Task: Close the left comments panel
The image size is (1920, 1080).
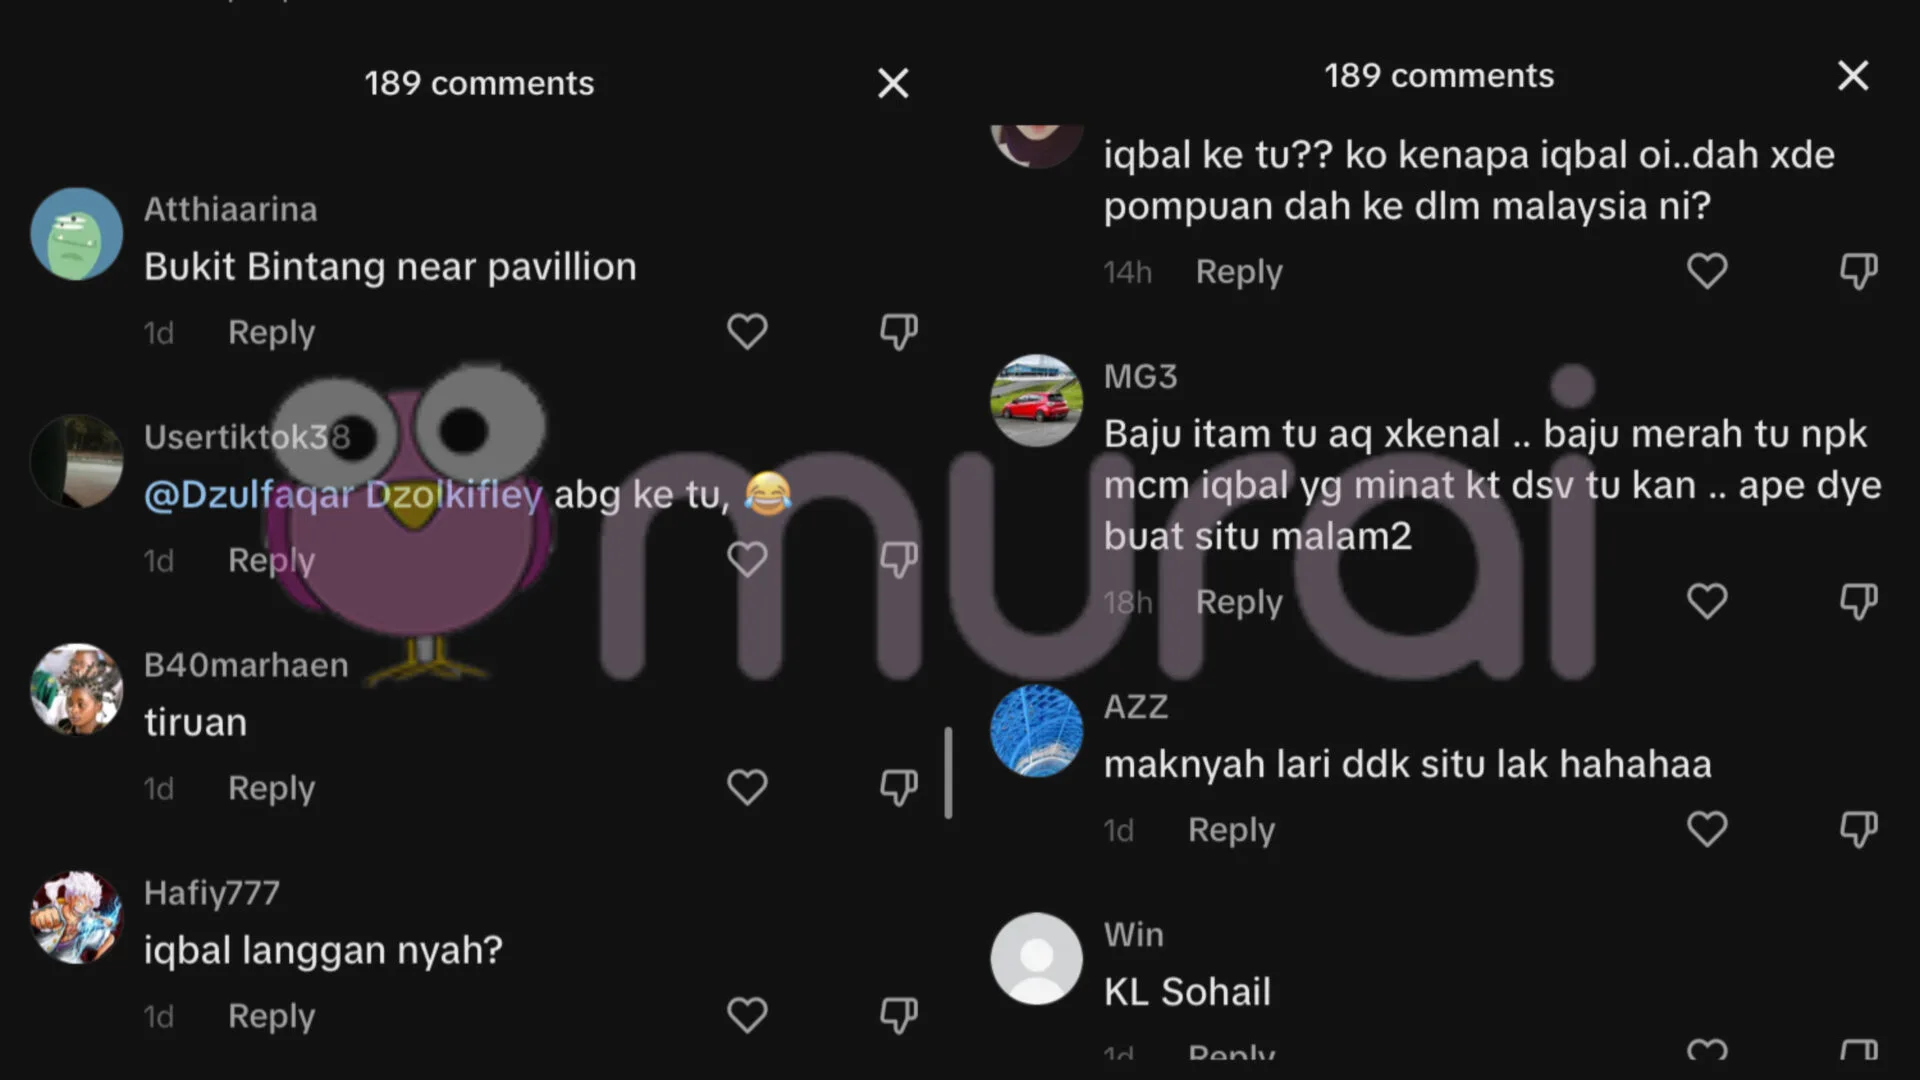Action: pos(893,83)
